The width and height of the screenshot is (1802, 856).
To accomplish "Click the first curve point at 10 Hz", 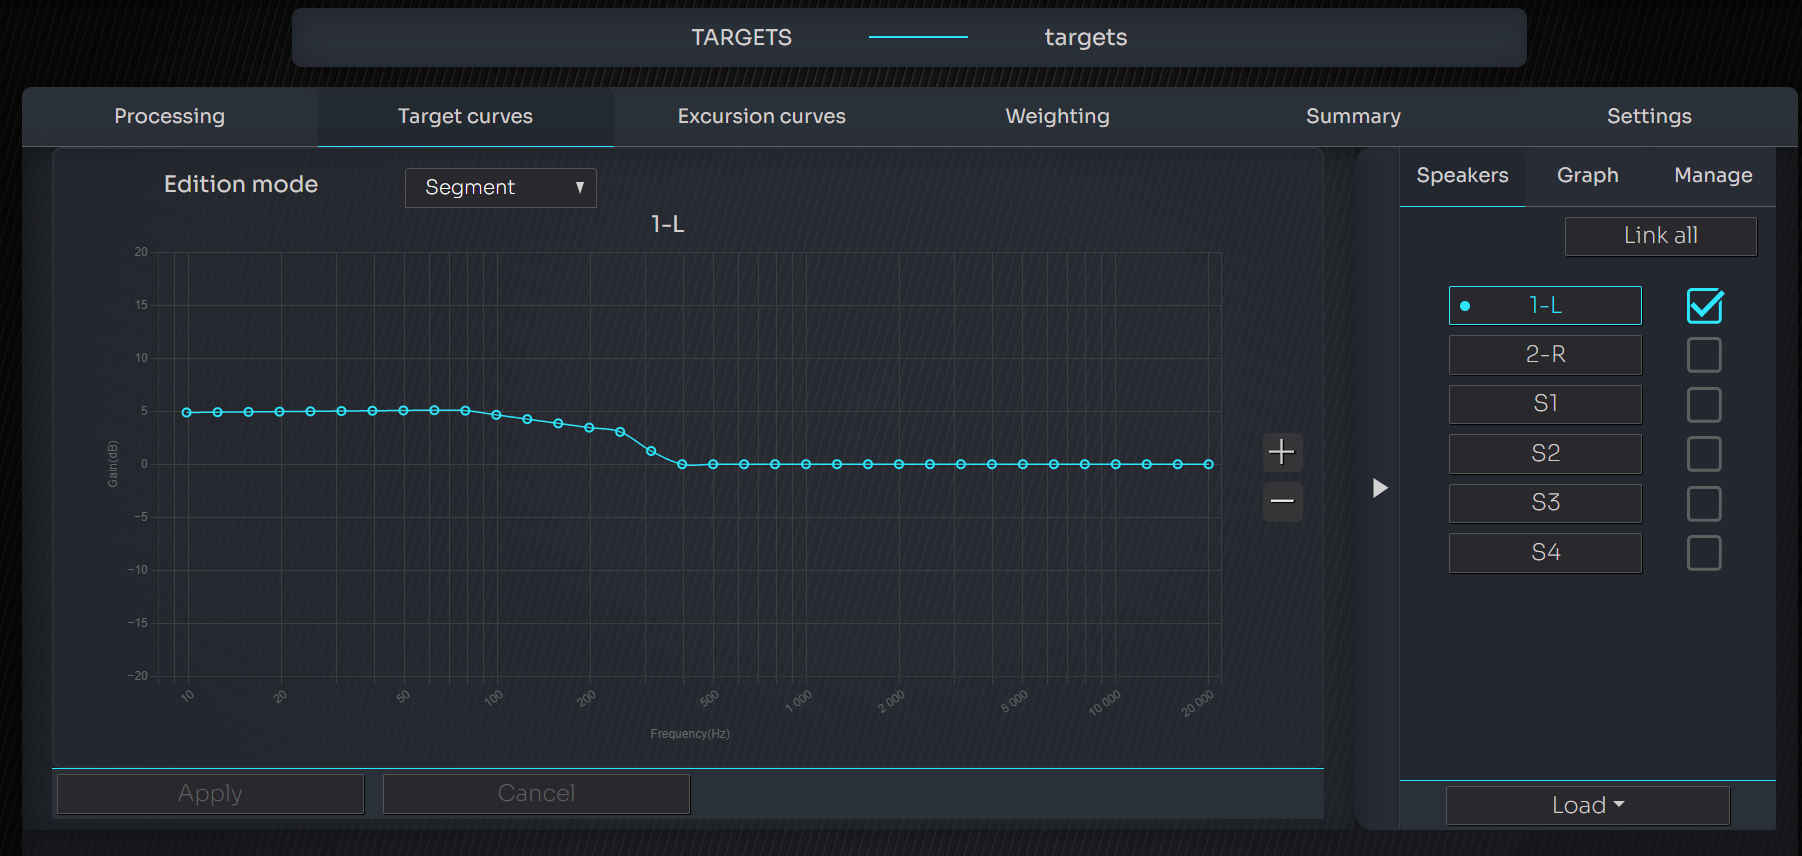I will pos(187,412).
